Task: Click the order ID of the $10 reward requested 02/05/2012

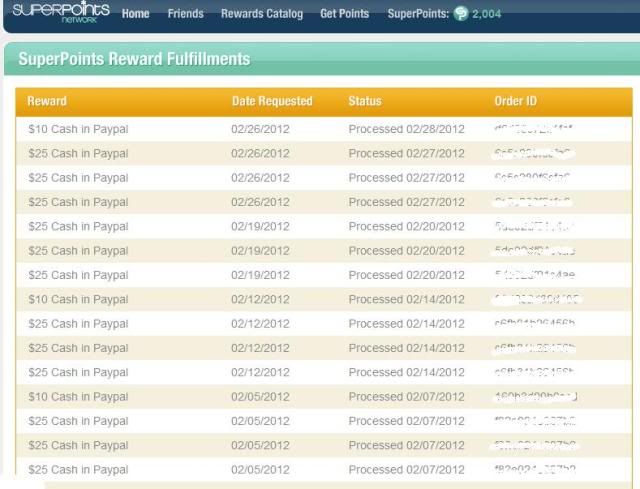Action: 536,397
